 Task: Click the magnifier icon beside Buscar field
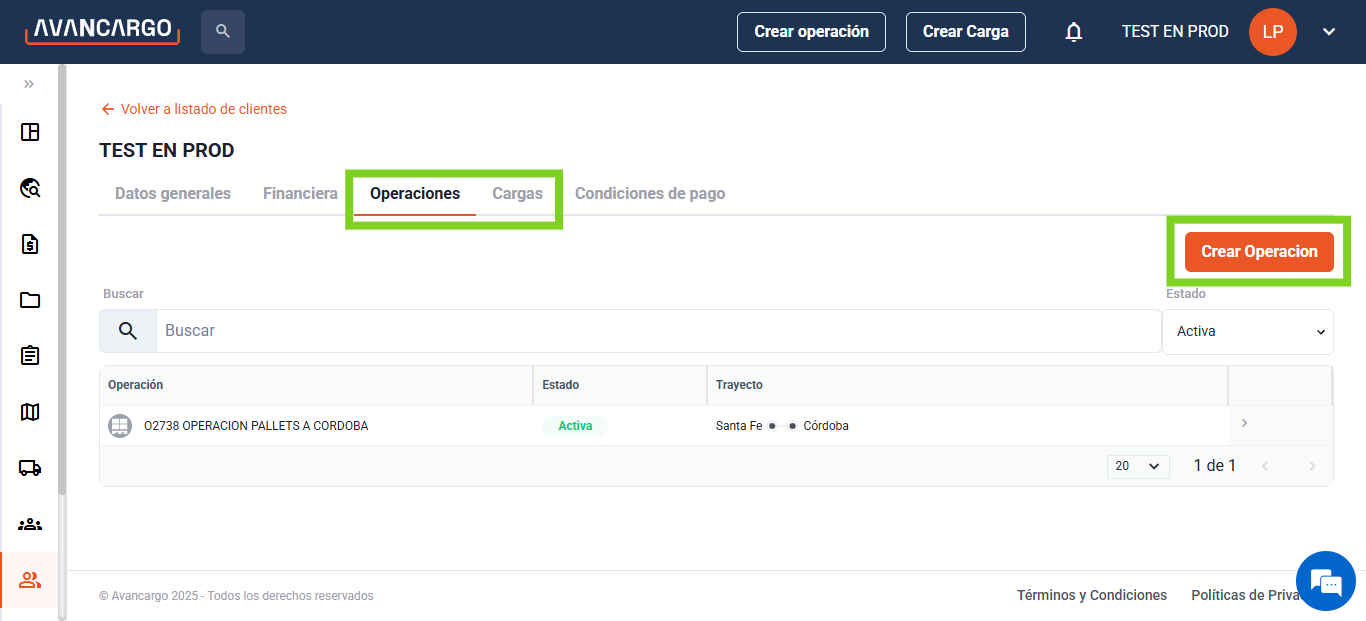point(128,331)
